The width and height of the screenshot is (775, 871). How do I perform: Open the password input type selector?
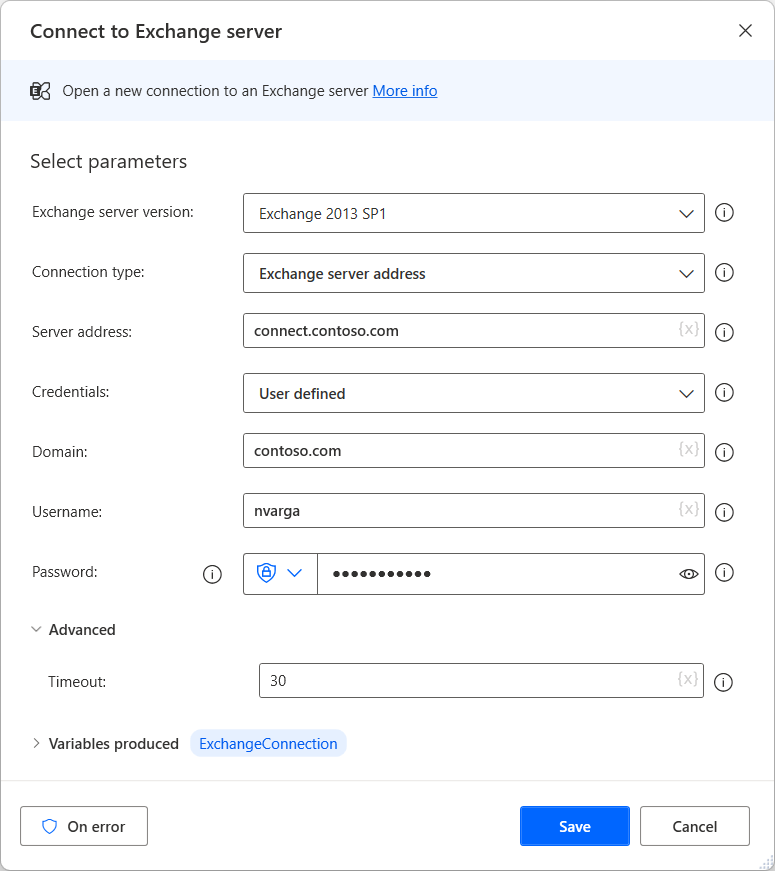280,574
